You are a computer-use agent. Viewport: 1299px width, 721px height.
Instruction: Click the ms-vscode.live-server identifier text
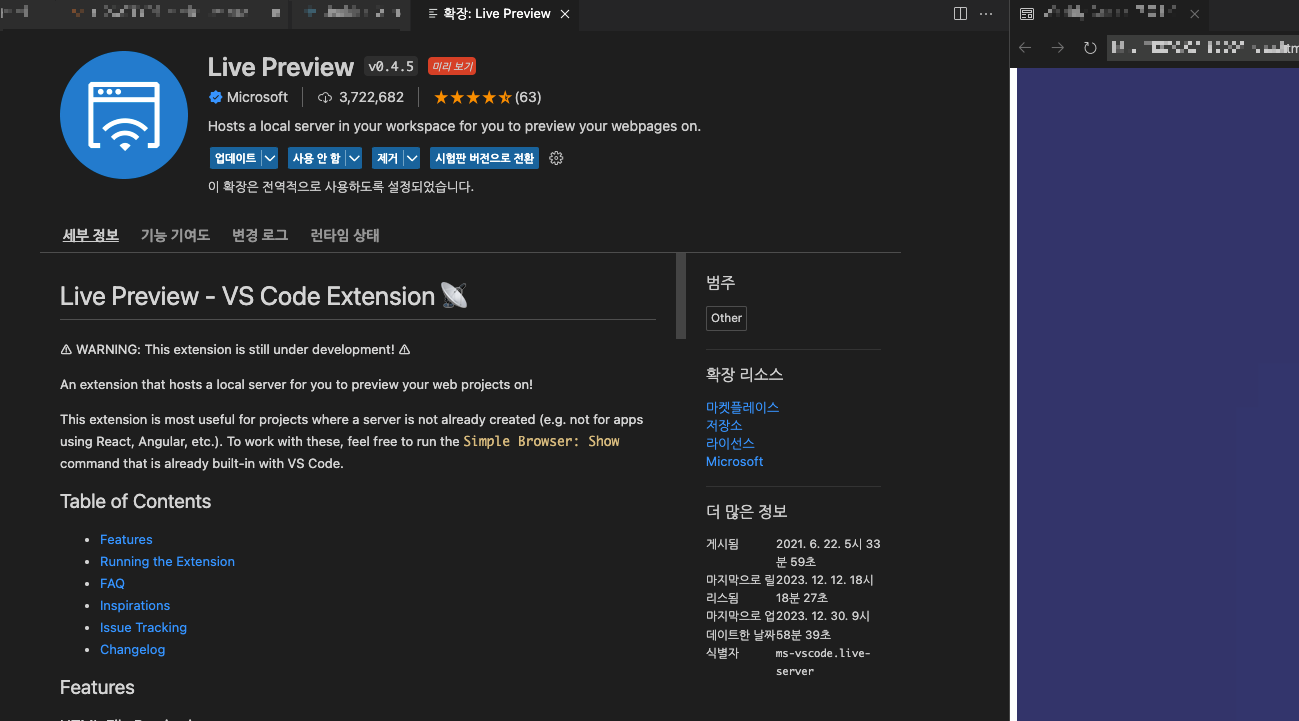[823, 662]
